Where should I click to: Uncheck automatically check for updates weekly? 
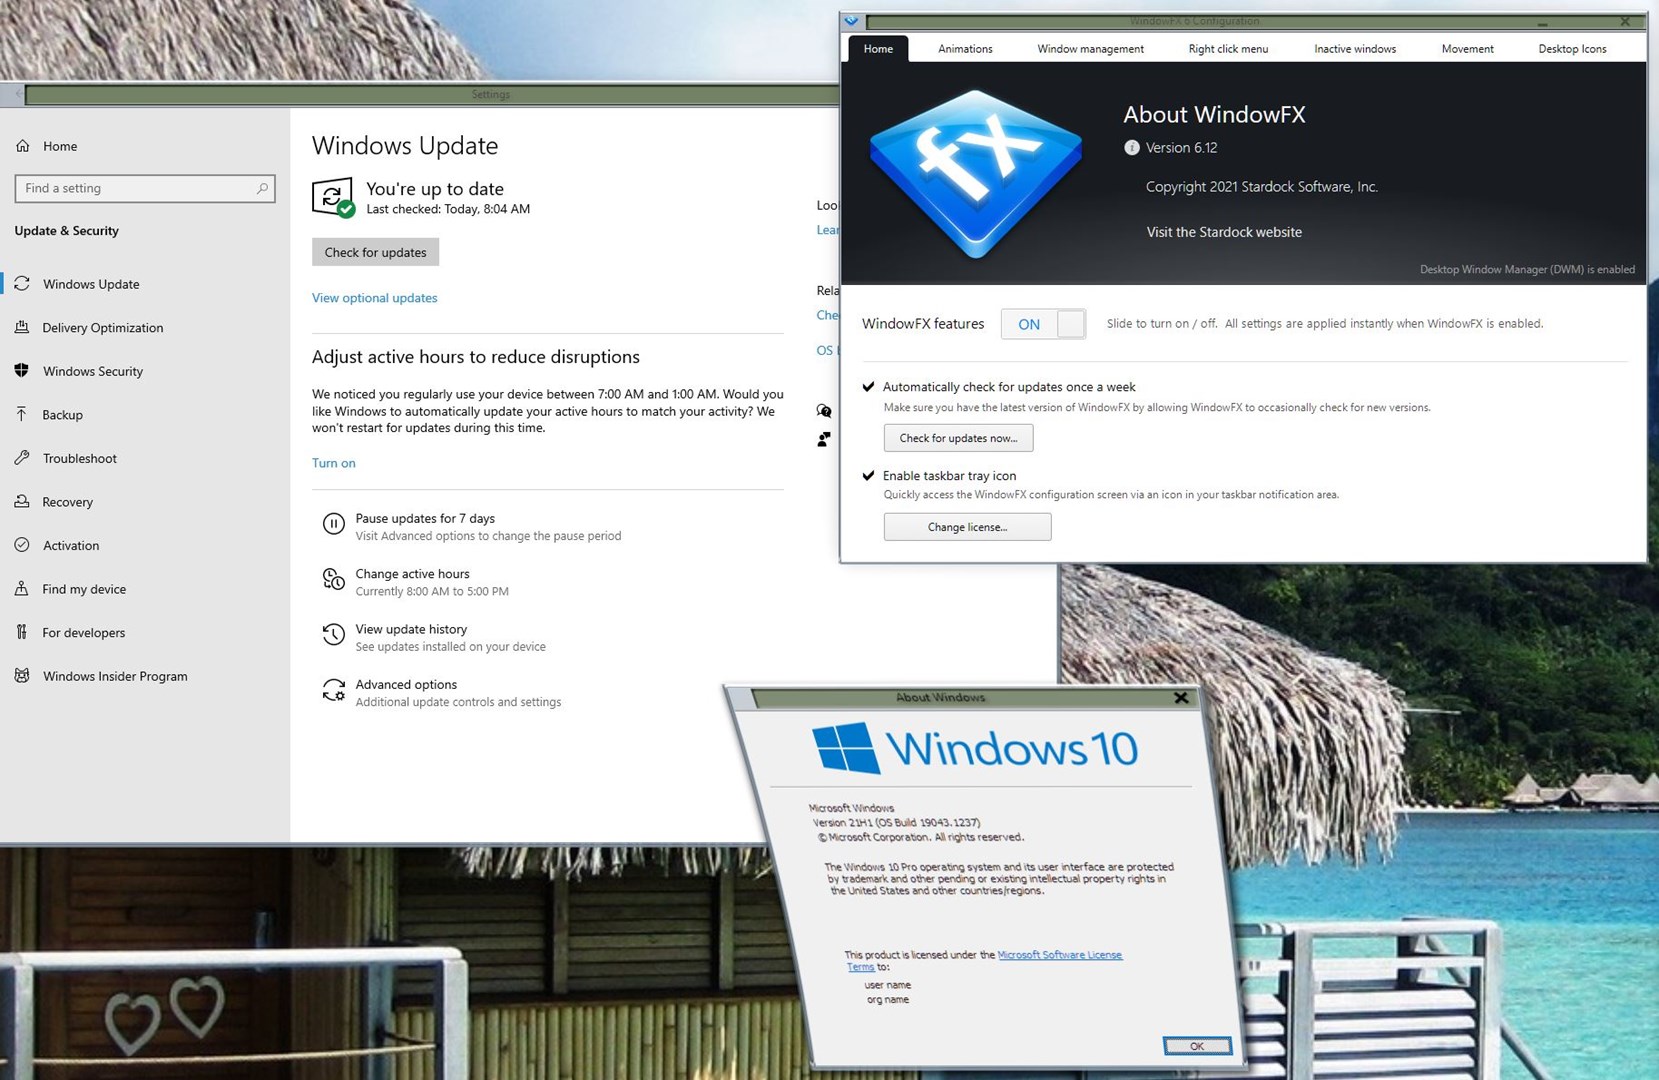[868, 387]
